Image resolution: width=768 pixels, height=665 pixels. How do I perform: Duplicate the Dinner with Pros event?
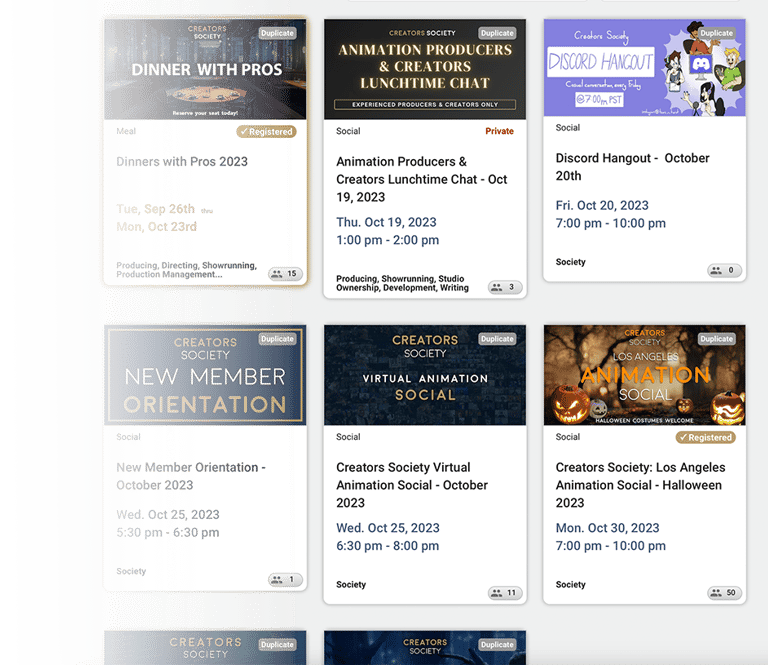pos(277,33)
